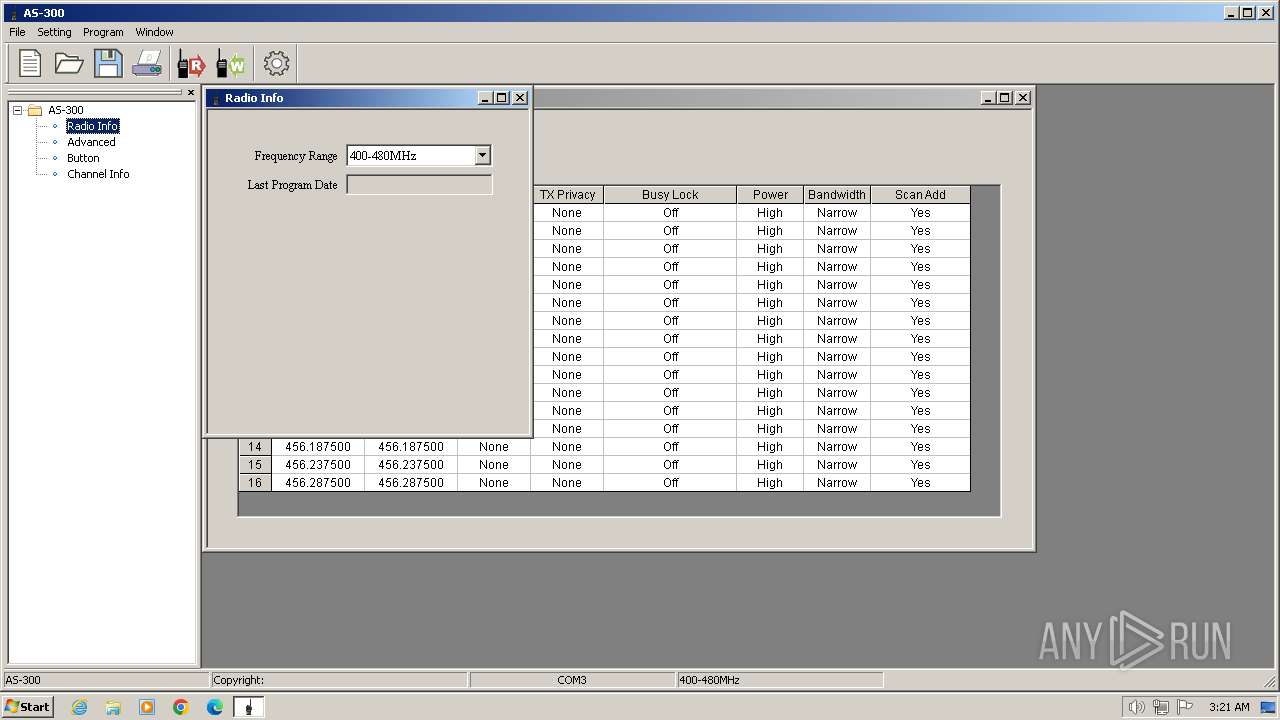The height and width of the screenshot is (720, 1280).
Task: Open the Setting menu
Action: 54,32
